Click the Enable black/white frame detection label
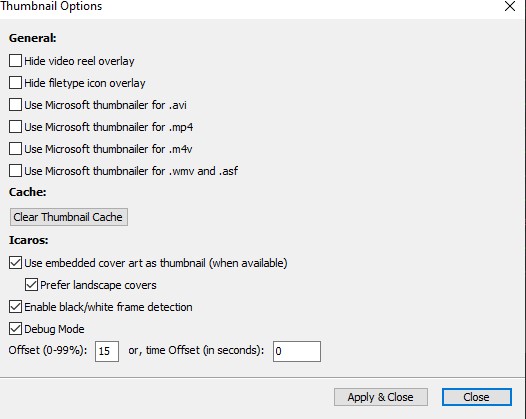 (x=108, y=307)
